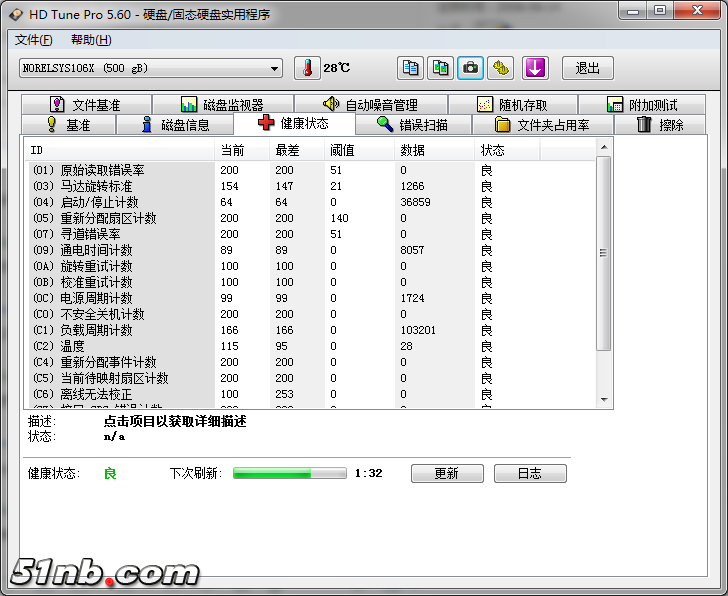Click the wrench options icon
This screenshot has width=728, height=596.
500,68
